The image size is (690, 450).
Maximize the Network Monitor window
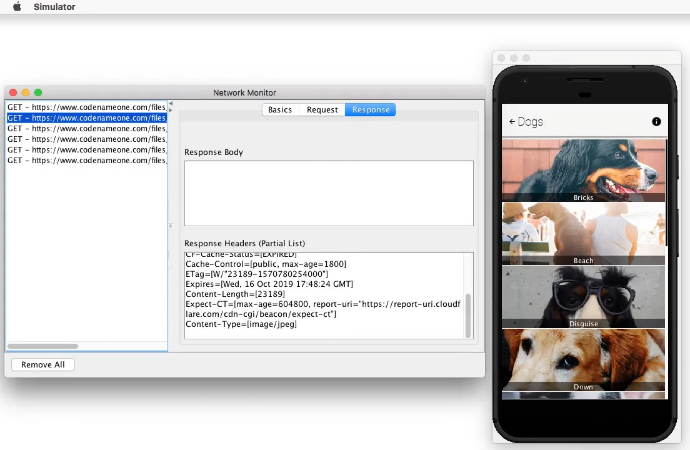[x=38, y=92]
